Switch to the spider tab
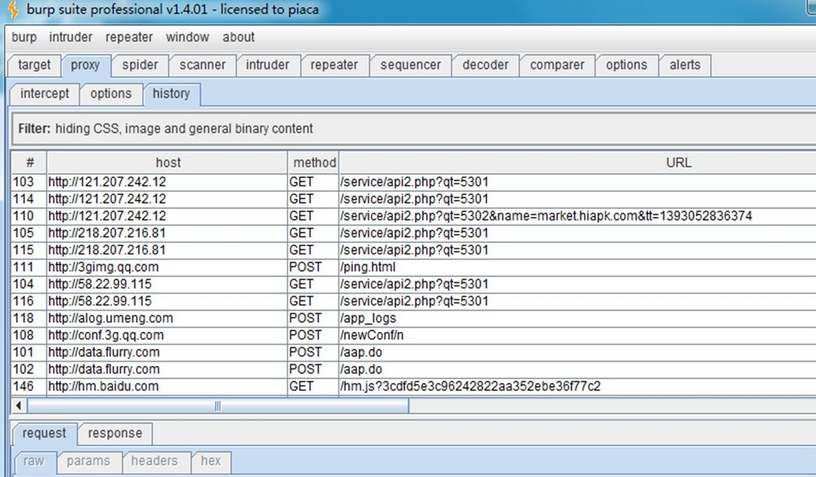The image size is (816, 477). [x=140, y=65]
